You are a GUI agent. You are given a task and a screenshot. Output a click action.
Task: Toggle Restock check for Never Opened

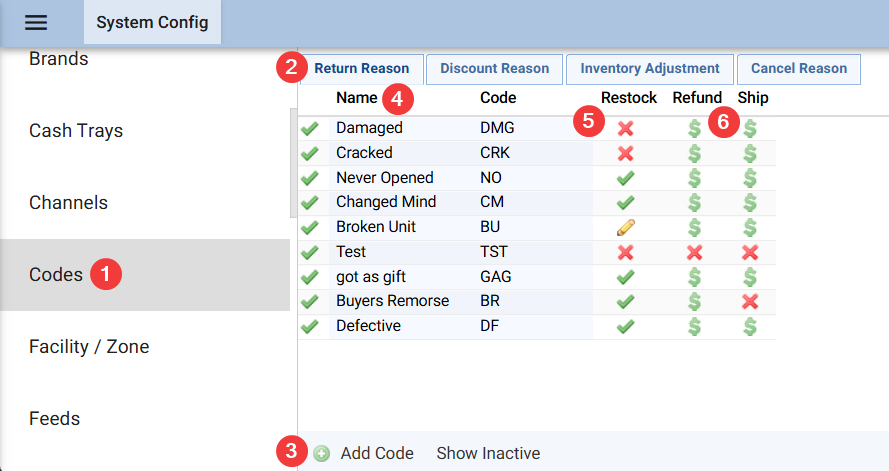pyautogui.click(x=626, y=178)
